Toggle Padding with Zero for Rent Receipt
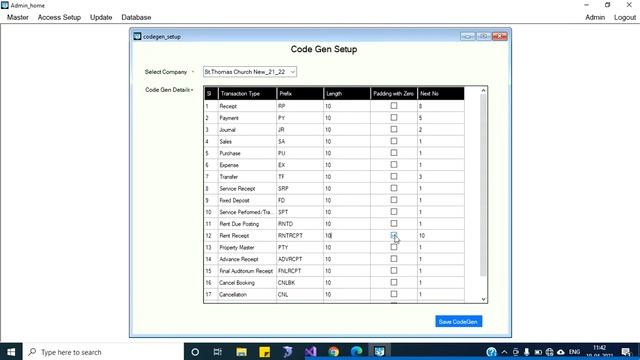This screenshot has width=640, height=360. pos(394,235)
